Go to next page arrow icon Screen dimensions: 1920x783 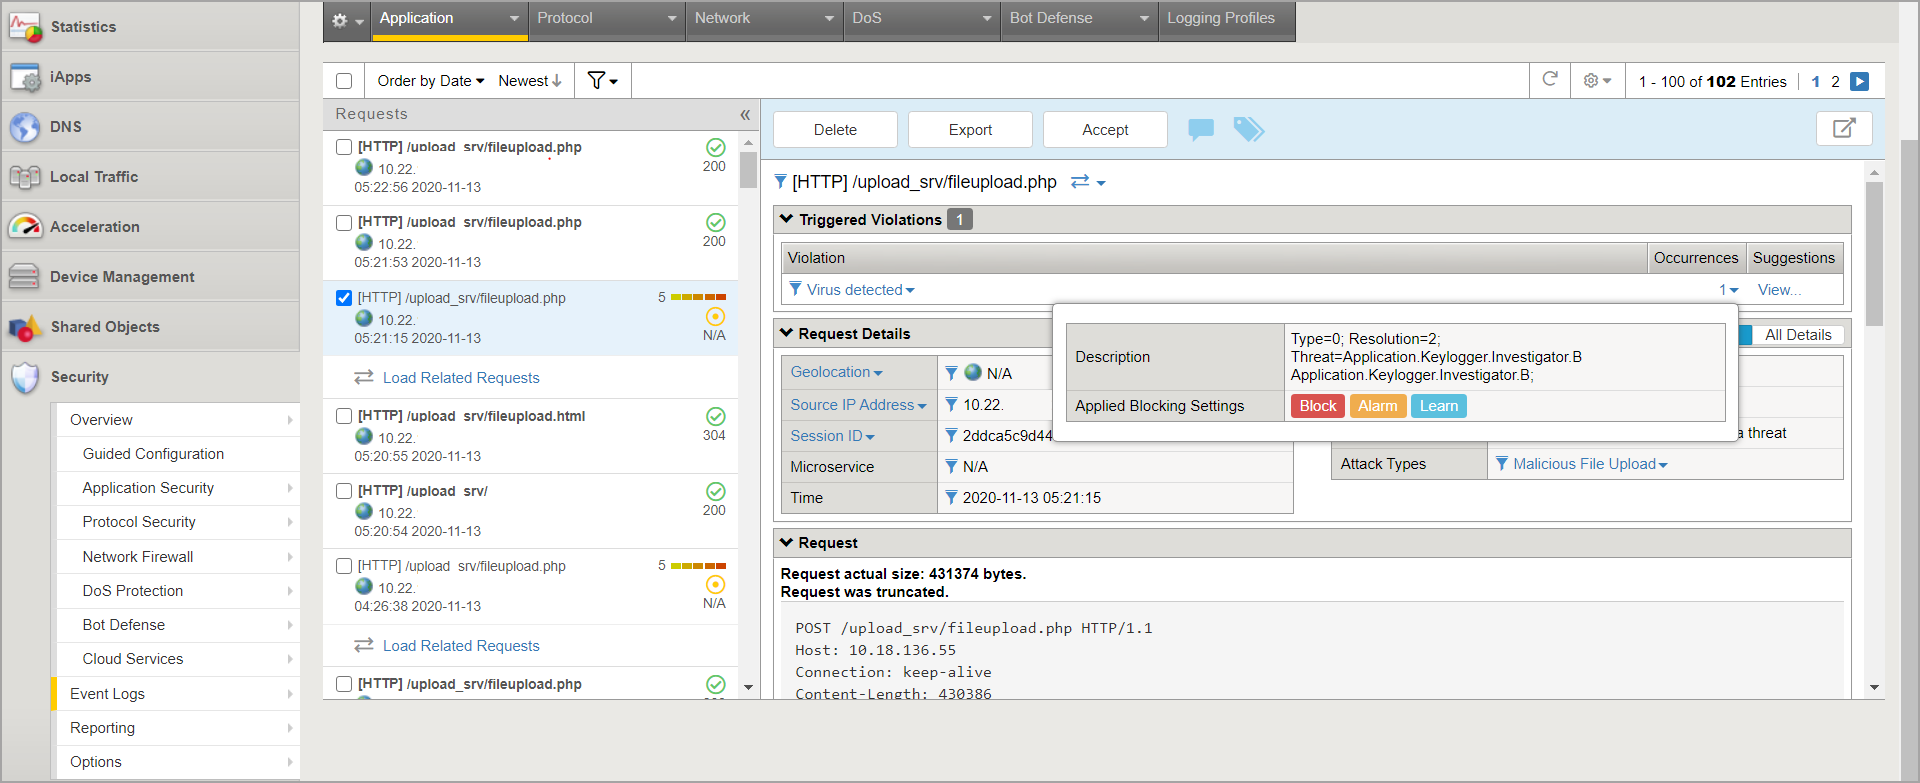coord(1859,82)
